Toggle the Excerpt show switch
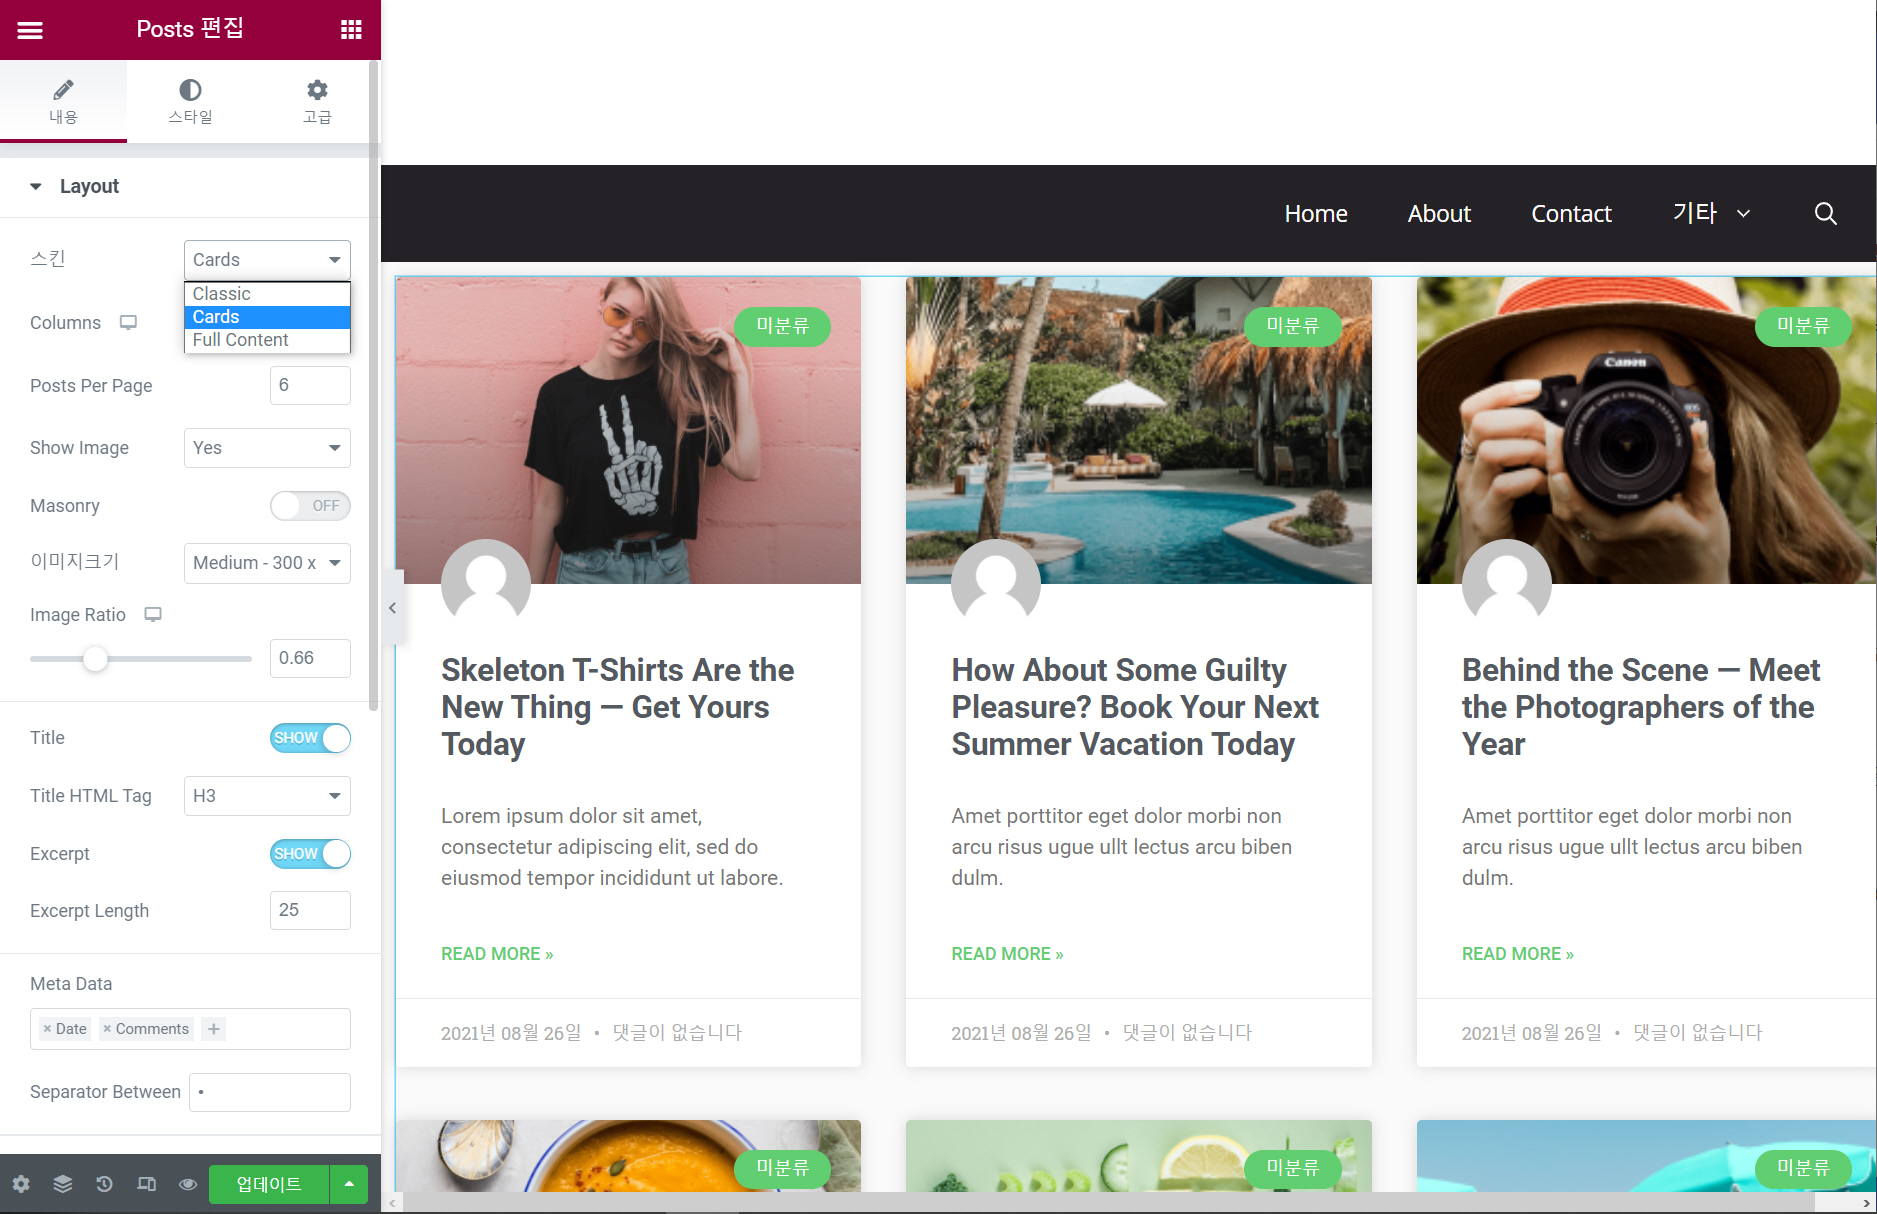Image resolution: width=1877 pixels, height=1214 pixels. pos(310,854)
